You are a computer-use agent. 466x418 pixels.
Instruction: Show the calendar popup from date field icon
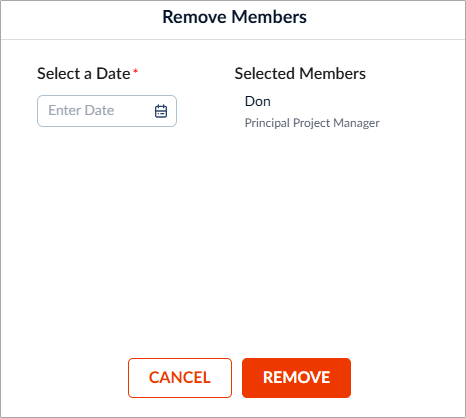161,111
